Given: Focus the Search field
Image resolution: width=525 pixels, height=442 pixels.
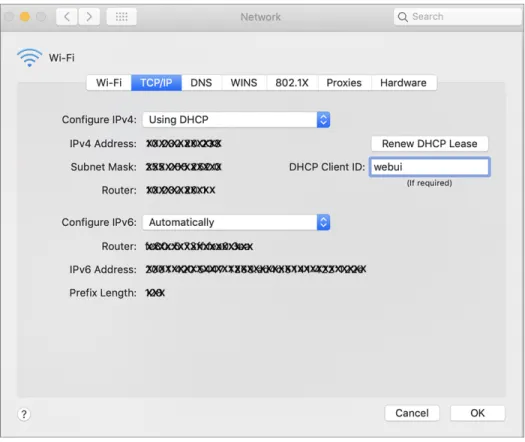Looking at the screenshot, I should [x=459, y=16].
